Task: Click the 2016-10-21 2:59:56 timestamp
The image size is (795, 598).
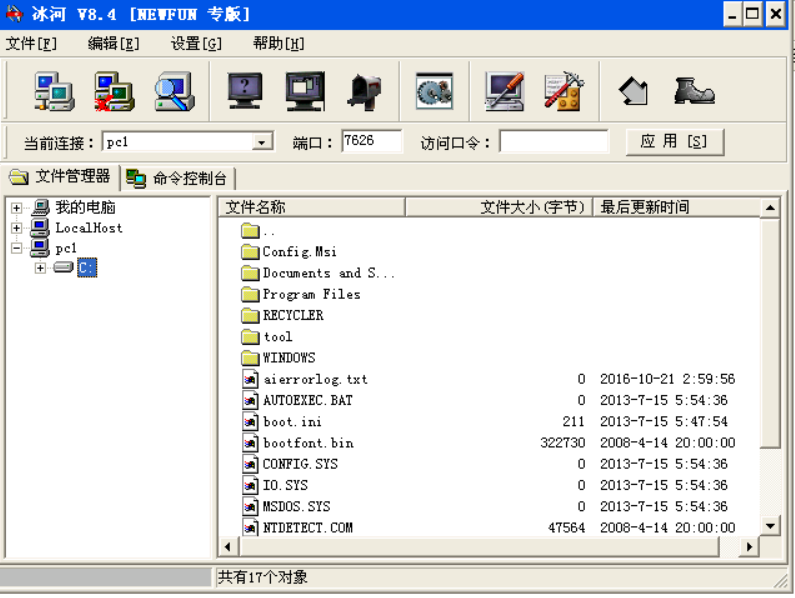Action: point(667,379)
